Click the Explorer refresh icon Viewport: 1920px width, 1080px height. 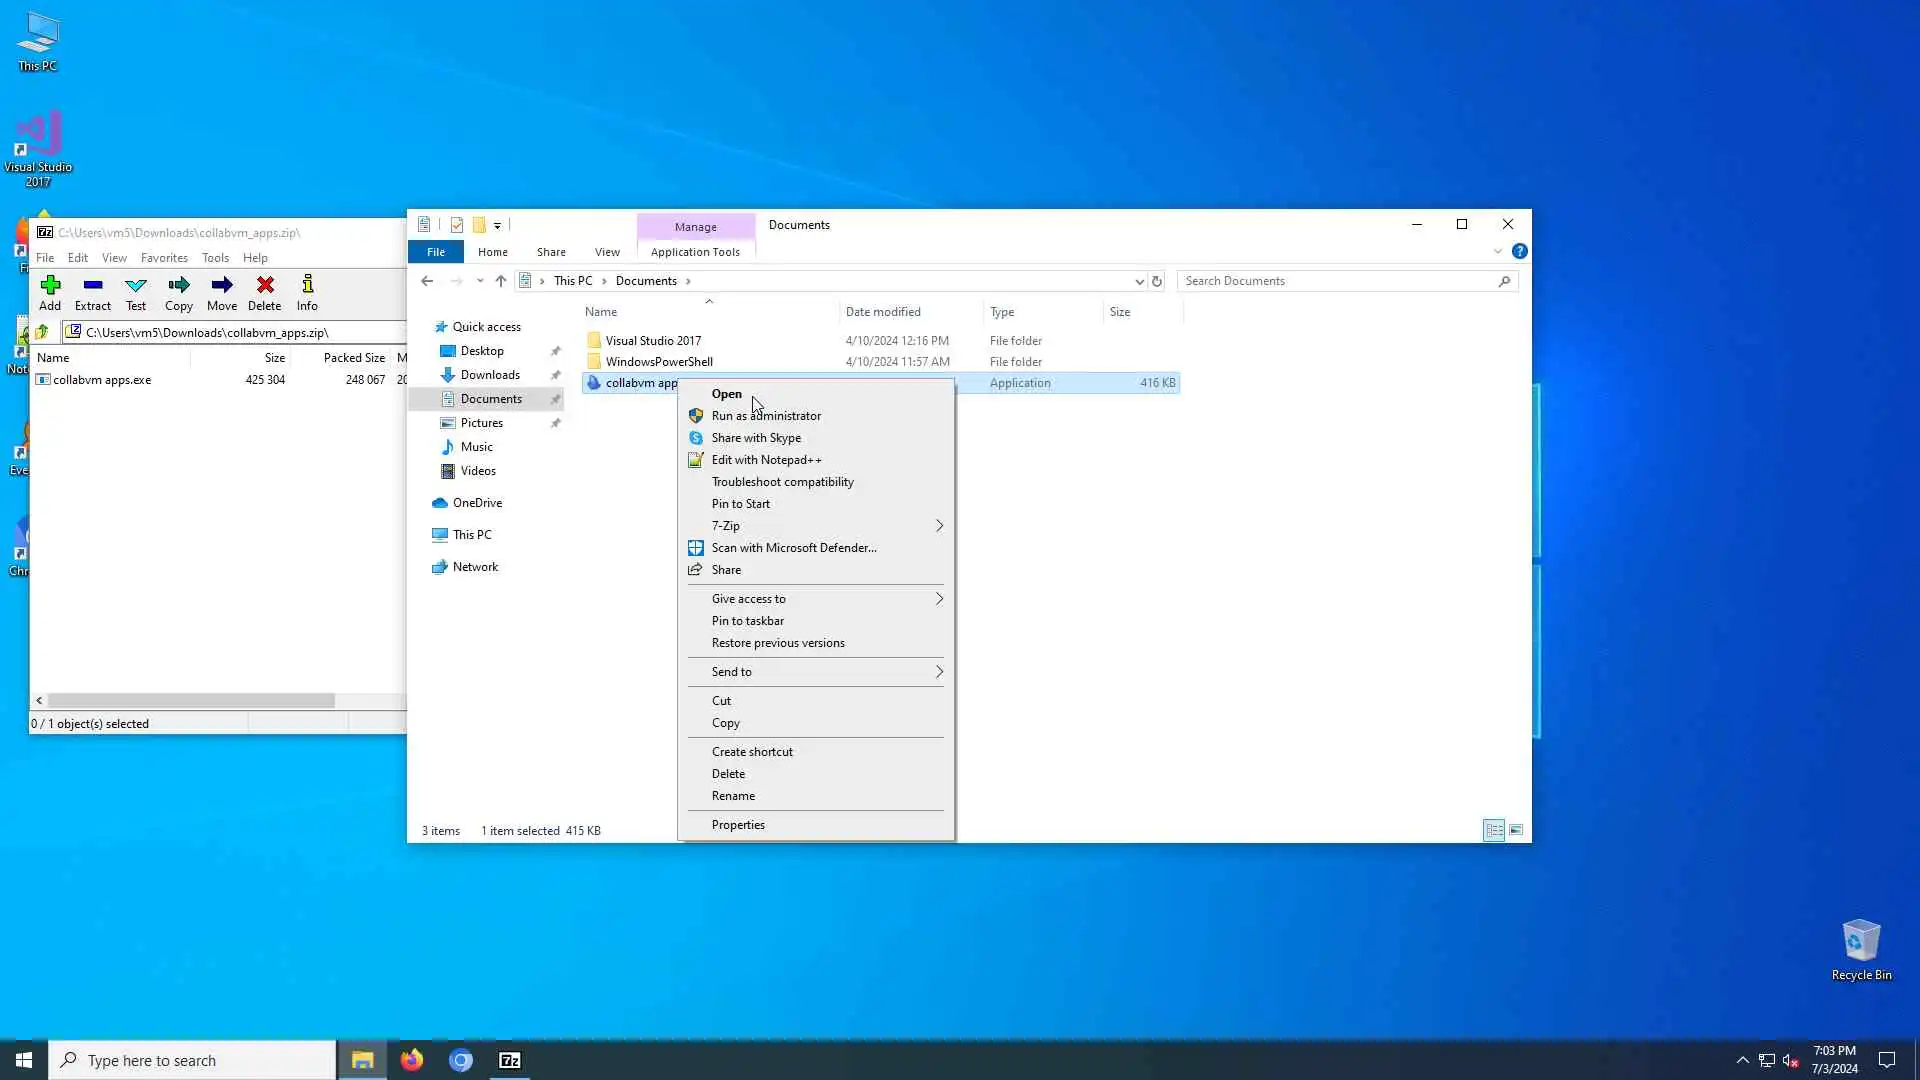(1157, 281)
